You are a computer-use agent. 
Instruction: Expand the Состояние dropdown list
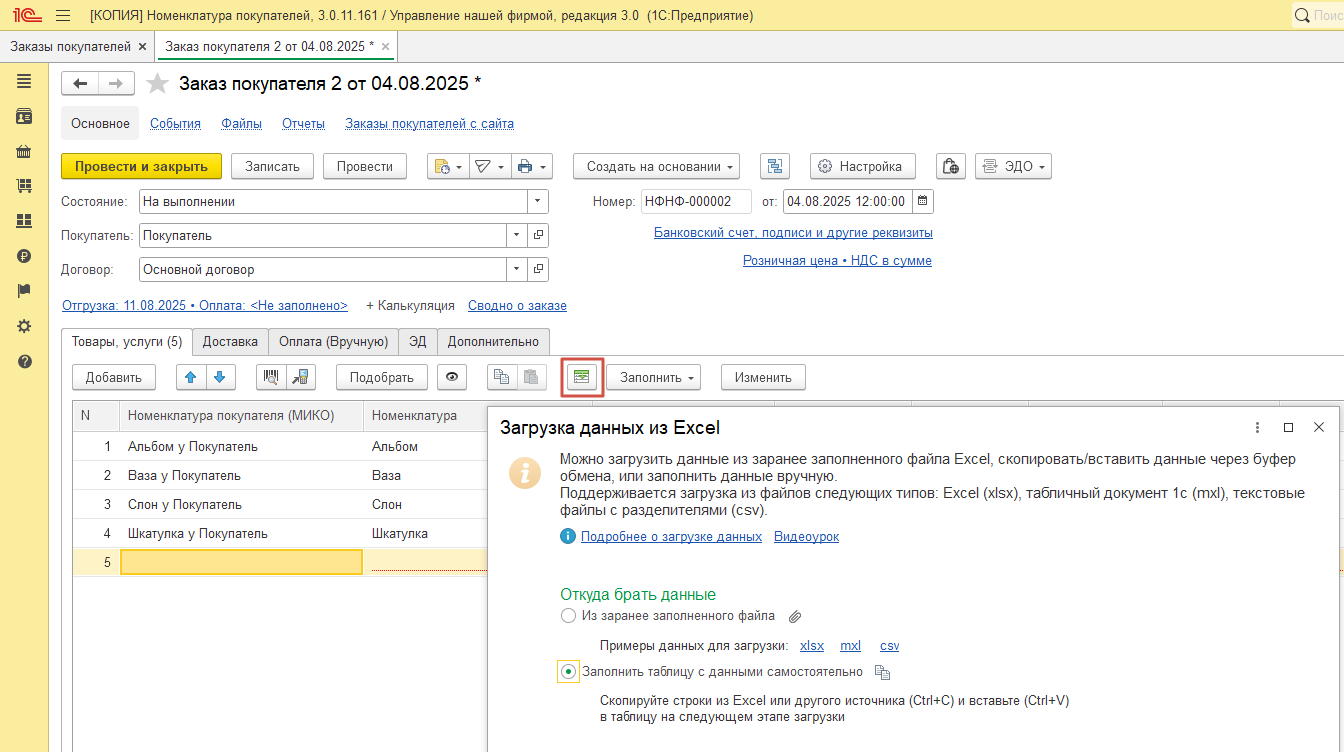click(539, 201)
